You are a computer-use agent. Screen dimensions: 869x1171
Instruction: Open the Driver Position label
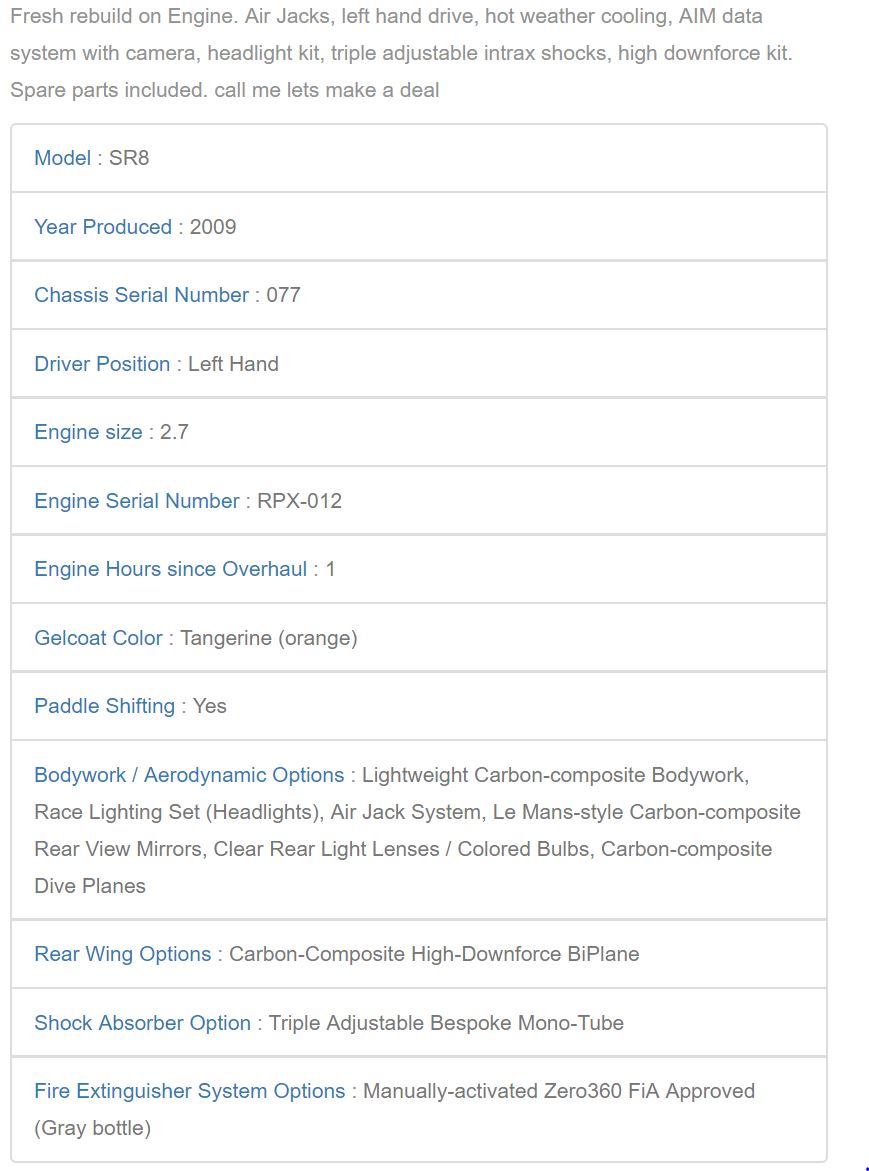point(102,364)
